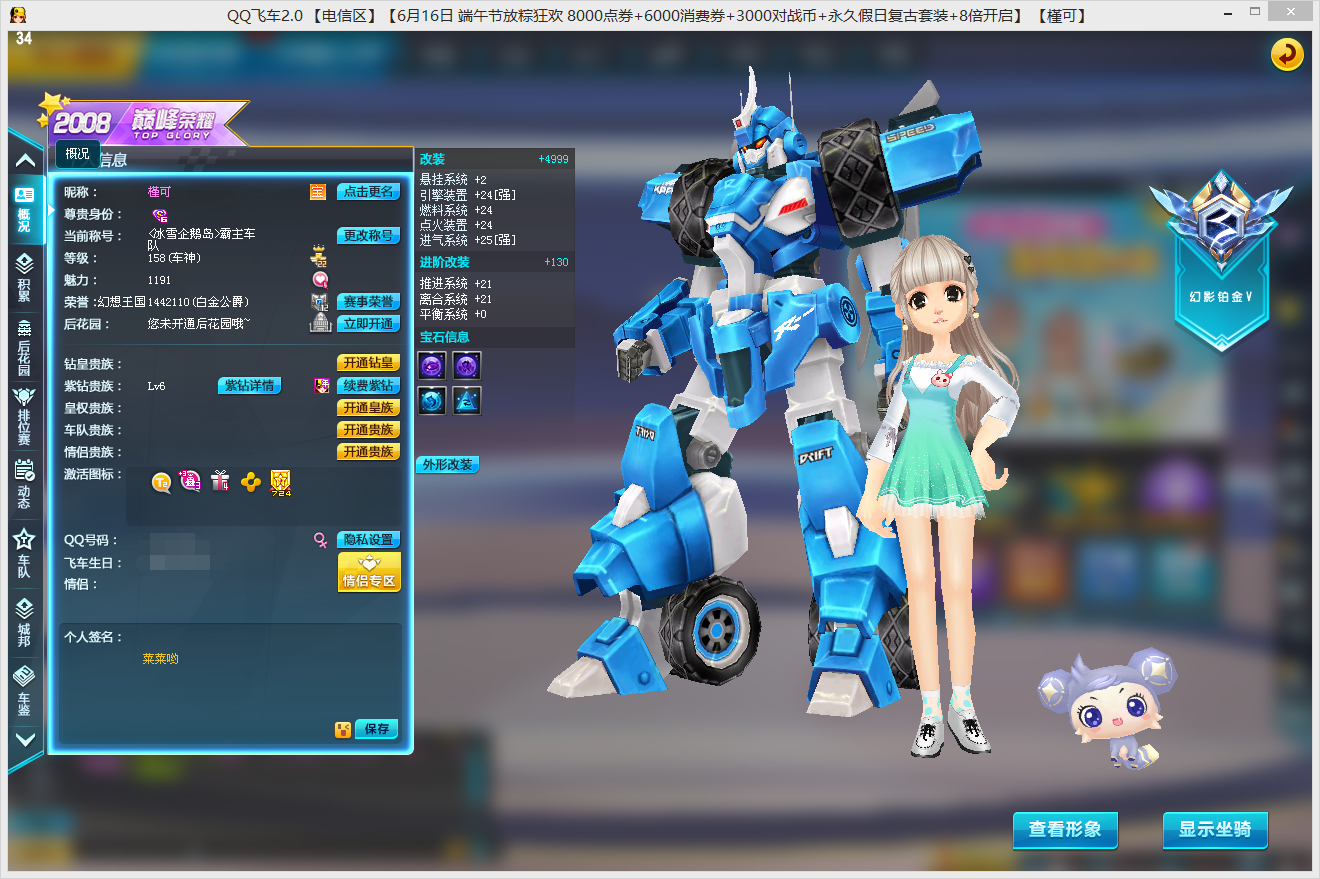The width and height of the screenshot is (1320, 879).
Task: Click the 外形改装 appearance mod button
Action: pyautogui.click(x=447, y=465)
